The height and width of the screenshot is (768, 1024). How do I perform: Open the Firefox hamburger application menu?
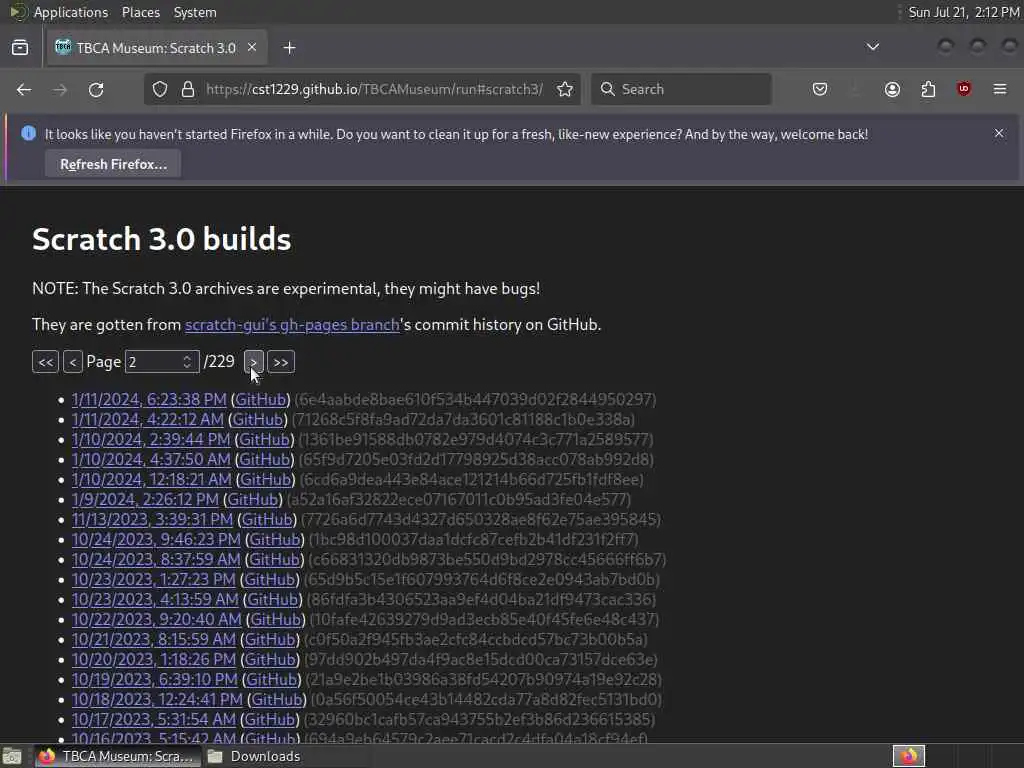point(1000,89)
